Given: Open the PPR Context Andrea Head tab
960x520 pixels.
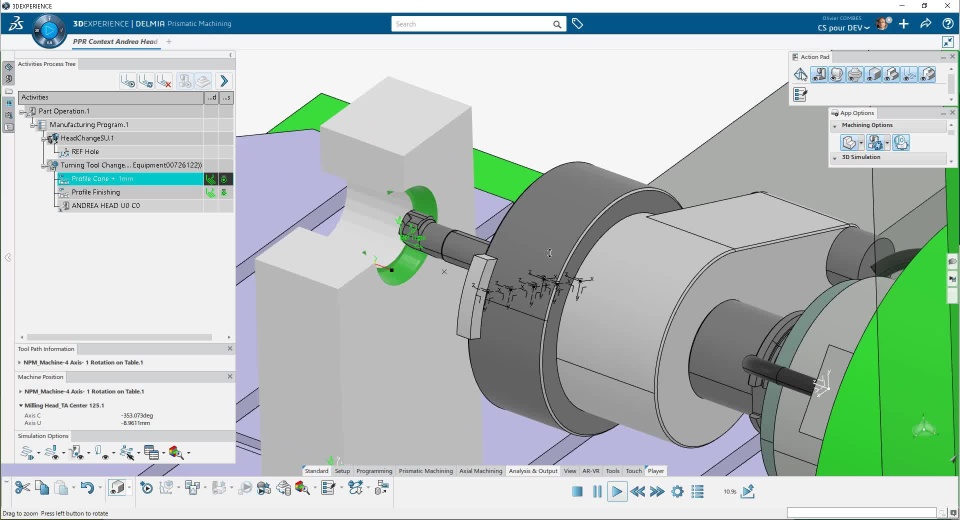Looking at the screenshot, I should coord(115,42).
